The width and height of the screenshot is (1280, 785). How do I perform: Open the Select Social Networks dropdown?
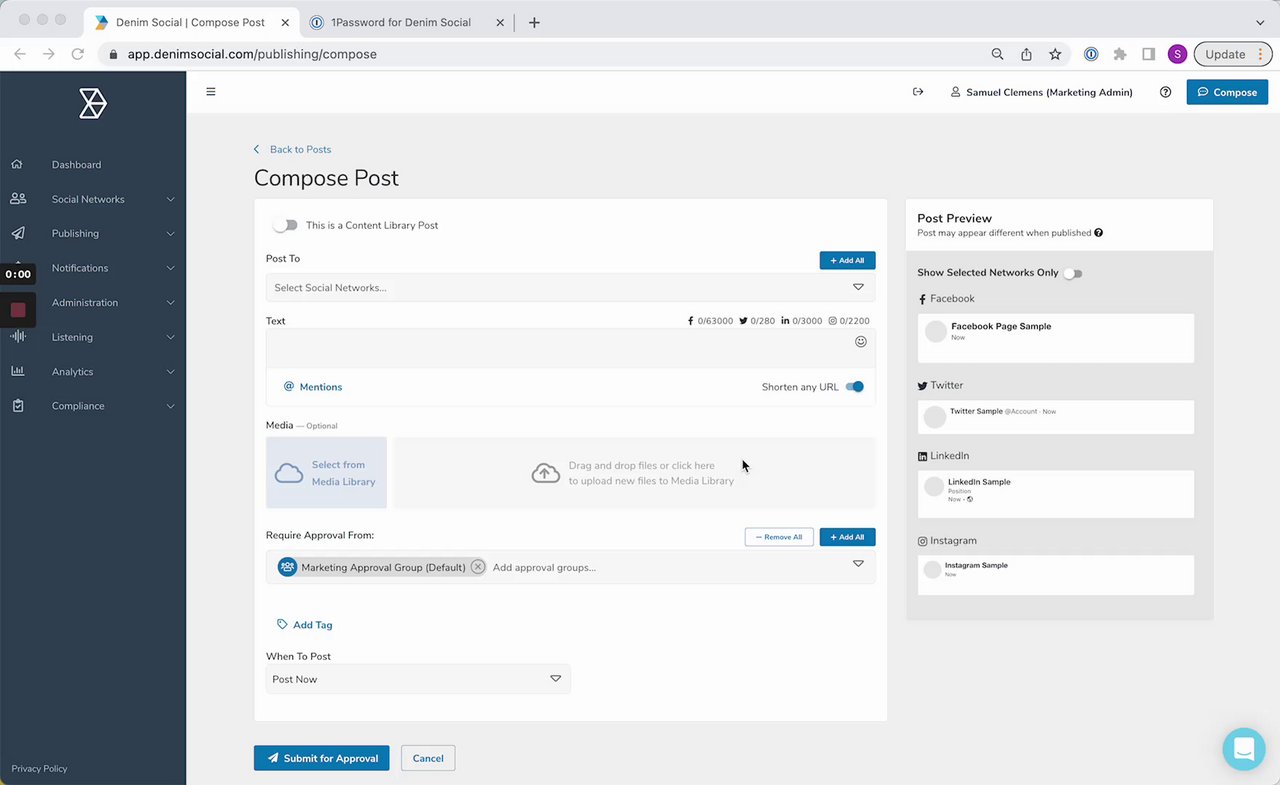(570, 288)
